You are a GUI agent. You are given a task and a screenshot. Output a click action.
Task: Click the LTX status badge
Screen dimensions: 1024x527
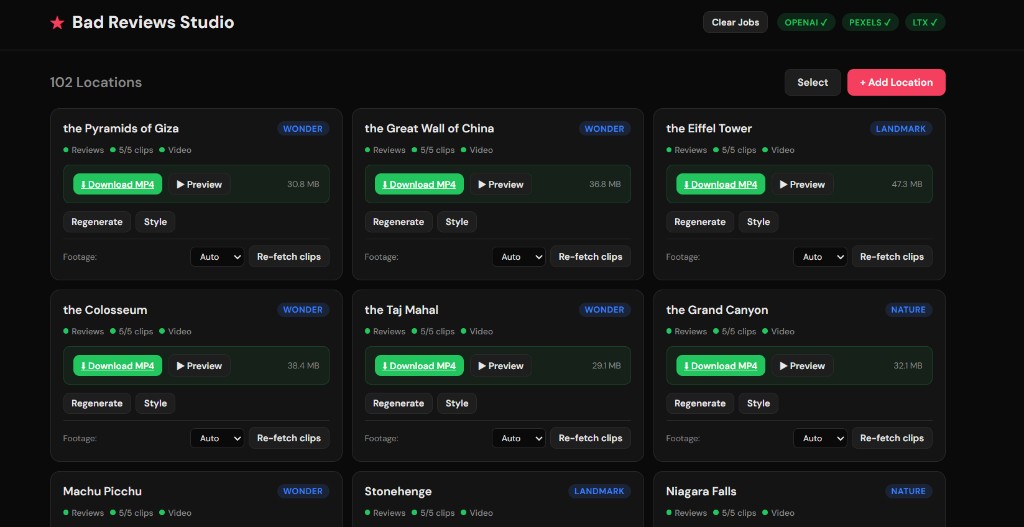tap(925, 22)
